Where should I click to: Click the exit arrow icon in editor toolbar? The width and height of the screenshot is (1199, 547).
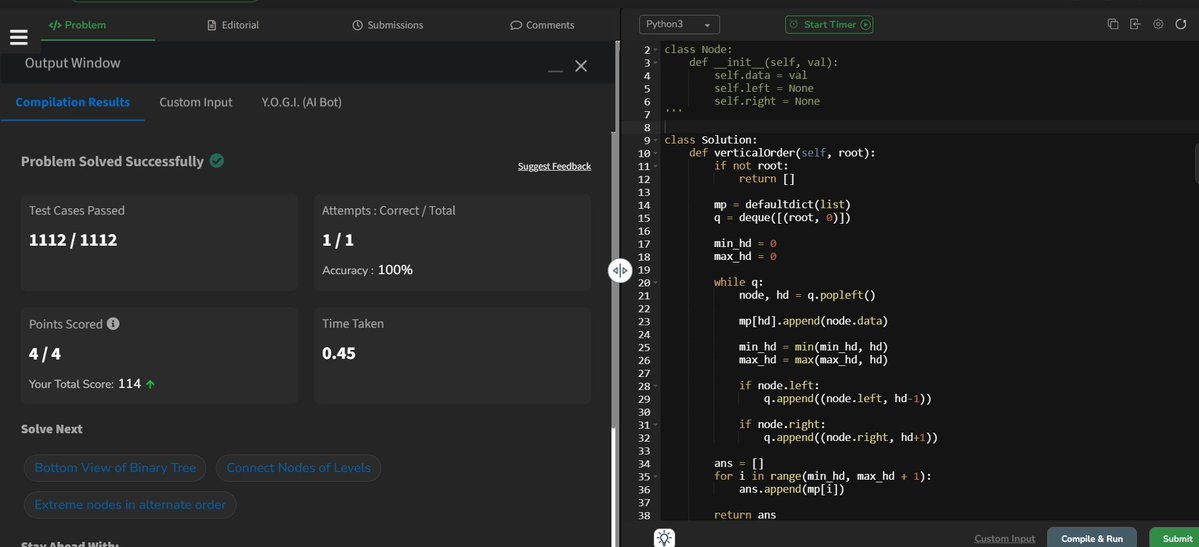point(1135,24)
